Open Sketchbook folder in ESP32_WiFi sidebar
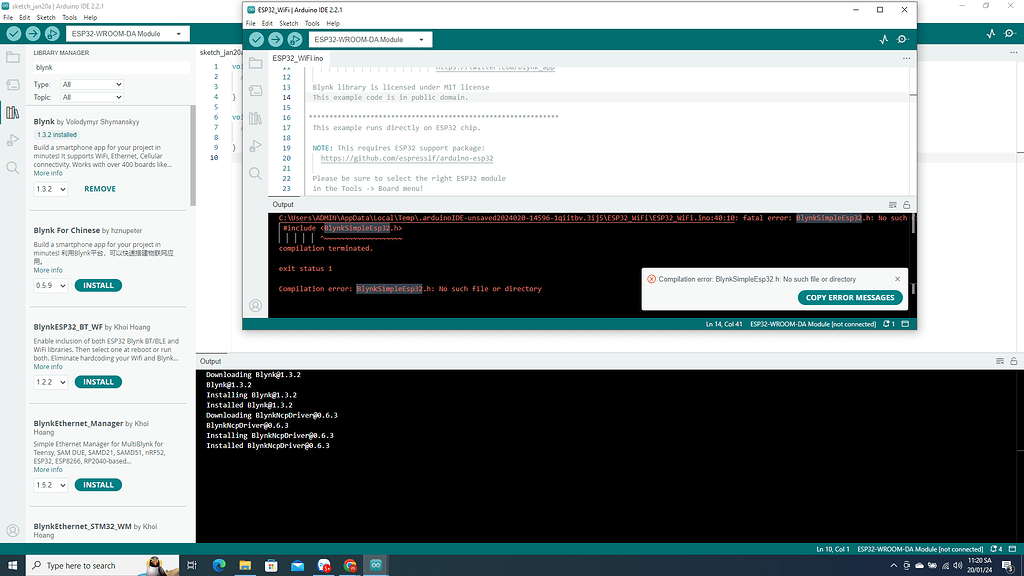Screen dimensions: 1024x576 point(255,63)
